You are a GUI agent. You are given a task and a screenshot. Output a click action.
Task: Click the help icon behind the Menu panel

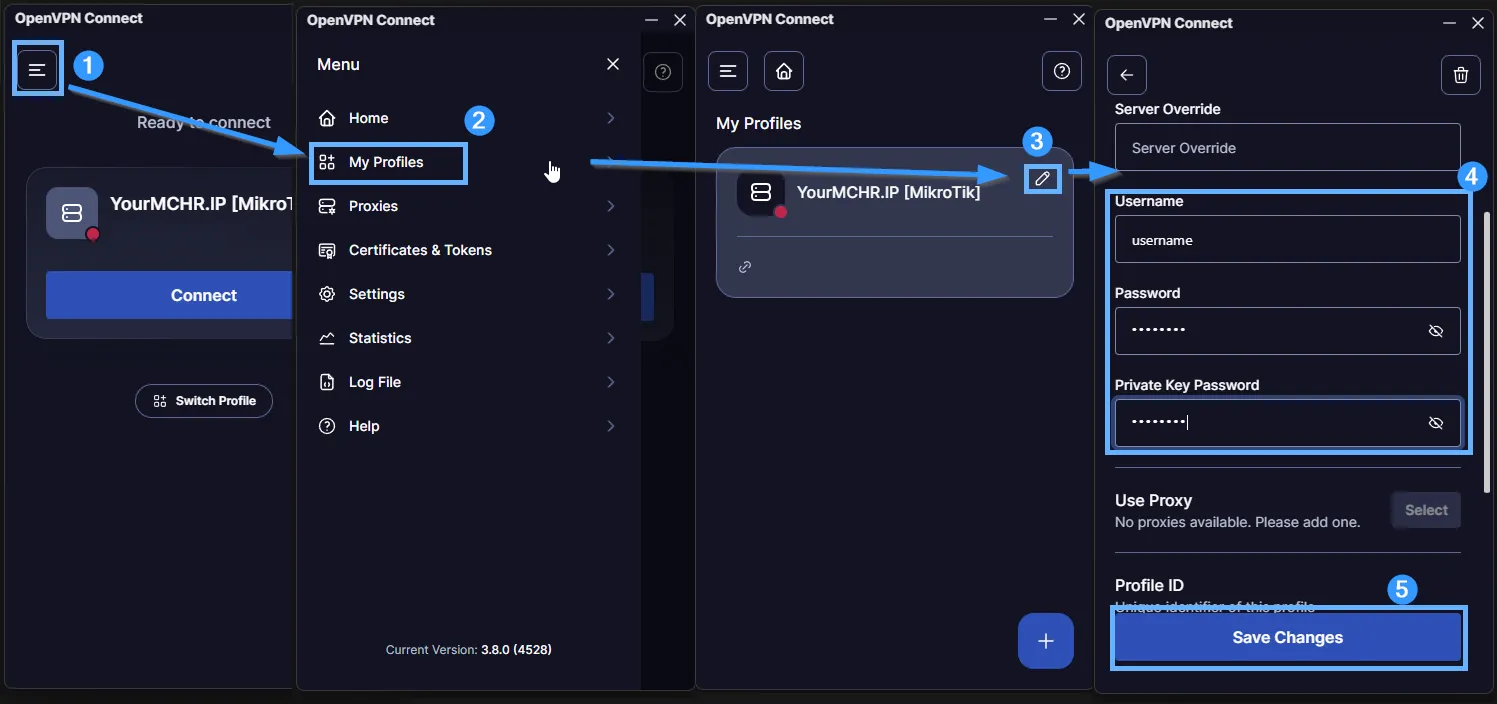[662, 72]
